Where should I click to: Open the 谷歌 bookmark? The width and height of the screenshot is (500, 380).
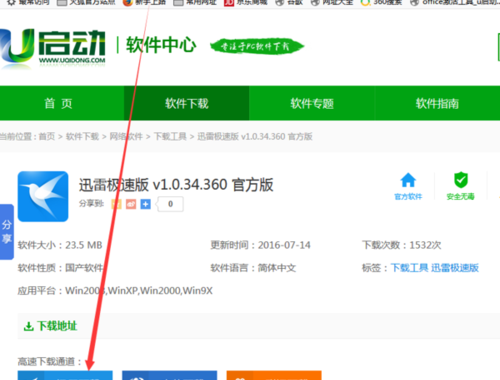289,3
